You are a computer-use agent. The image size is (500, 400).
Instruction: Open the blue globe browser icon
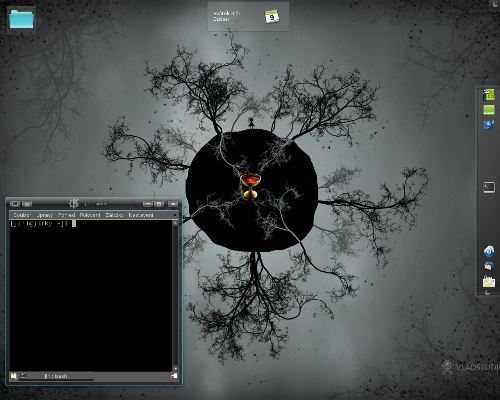point(489,251)
